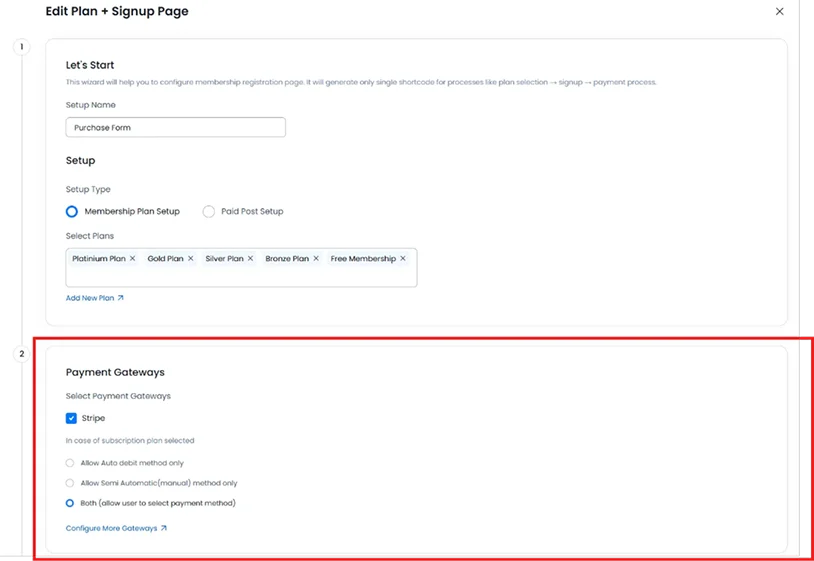Click the Stripe label text
The image size is (814, 561).
coord(93,418)
